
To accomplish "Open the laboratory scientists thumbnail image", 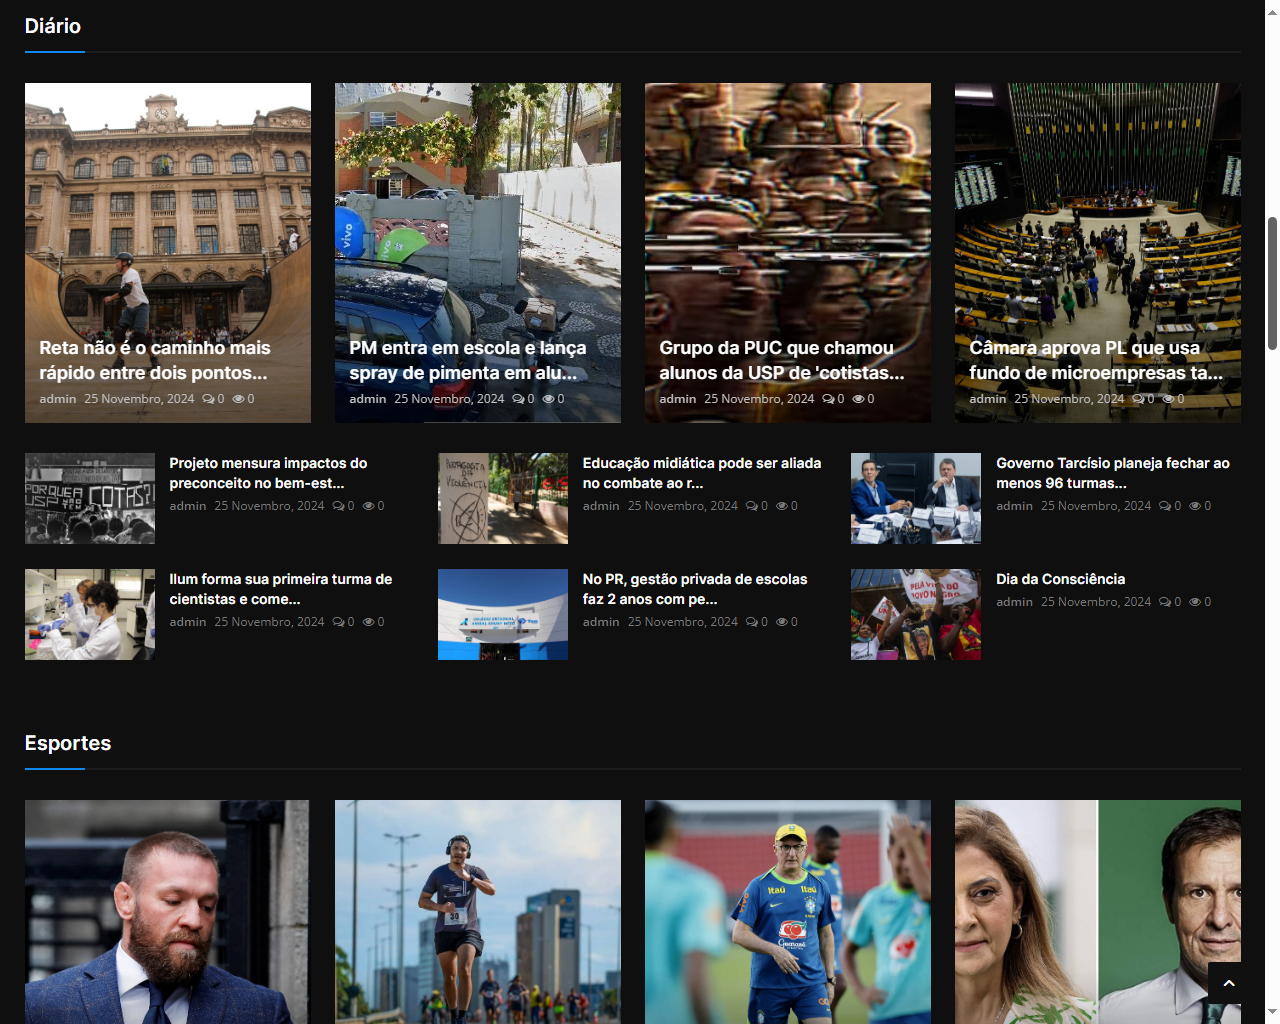I will (x=90, y=614).
